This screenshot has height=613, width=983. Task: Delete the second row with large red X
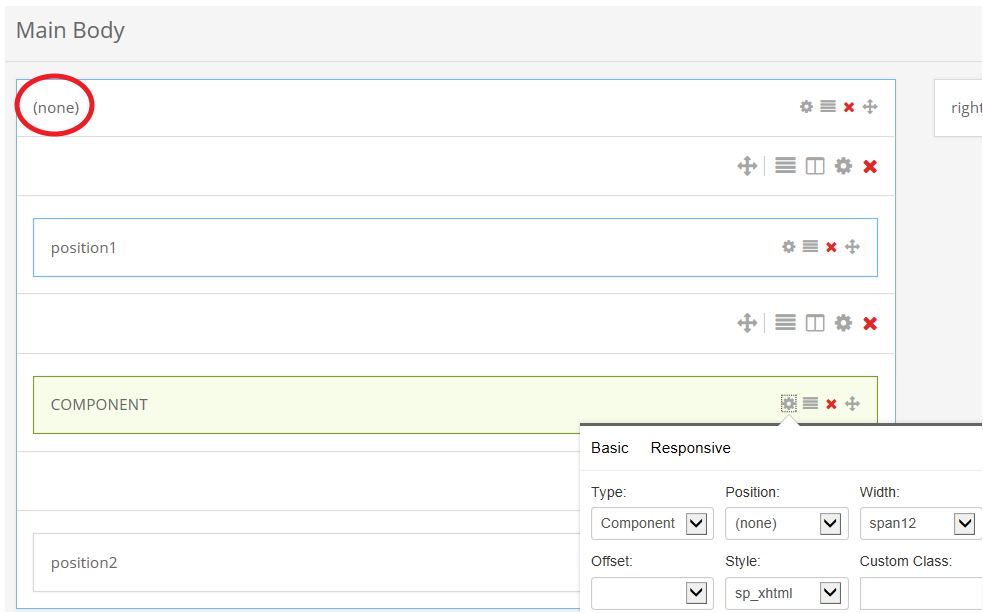coord(870,323)
